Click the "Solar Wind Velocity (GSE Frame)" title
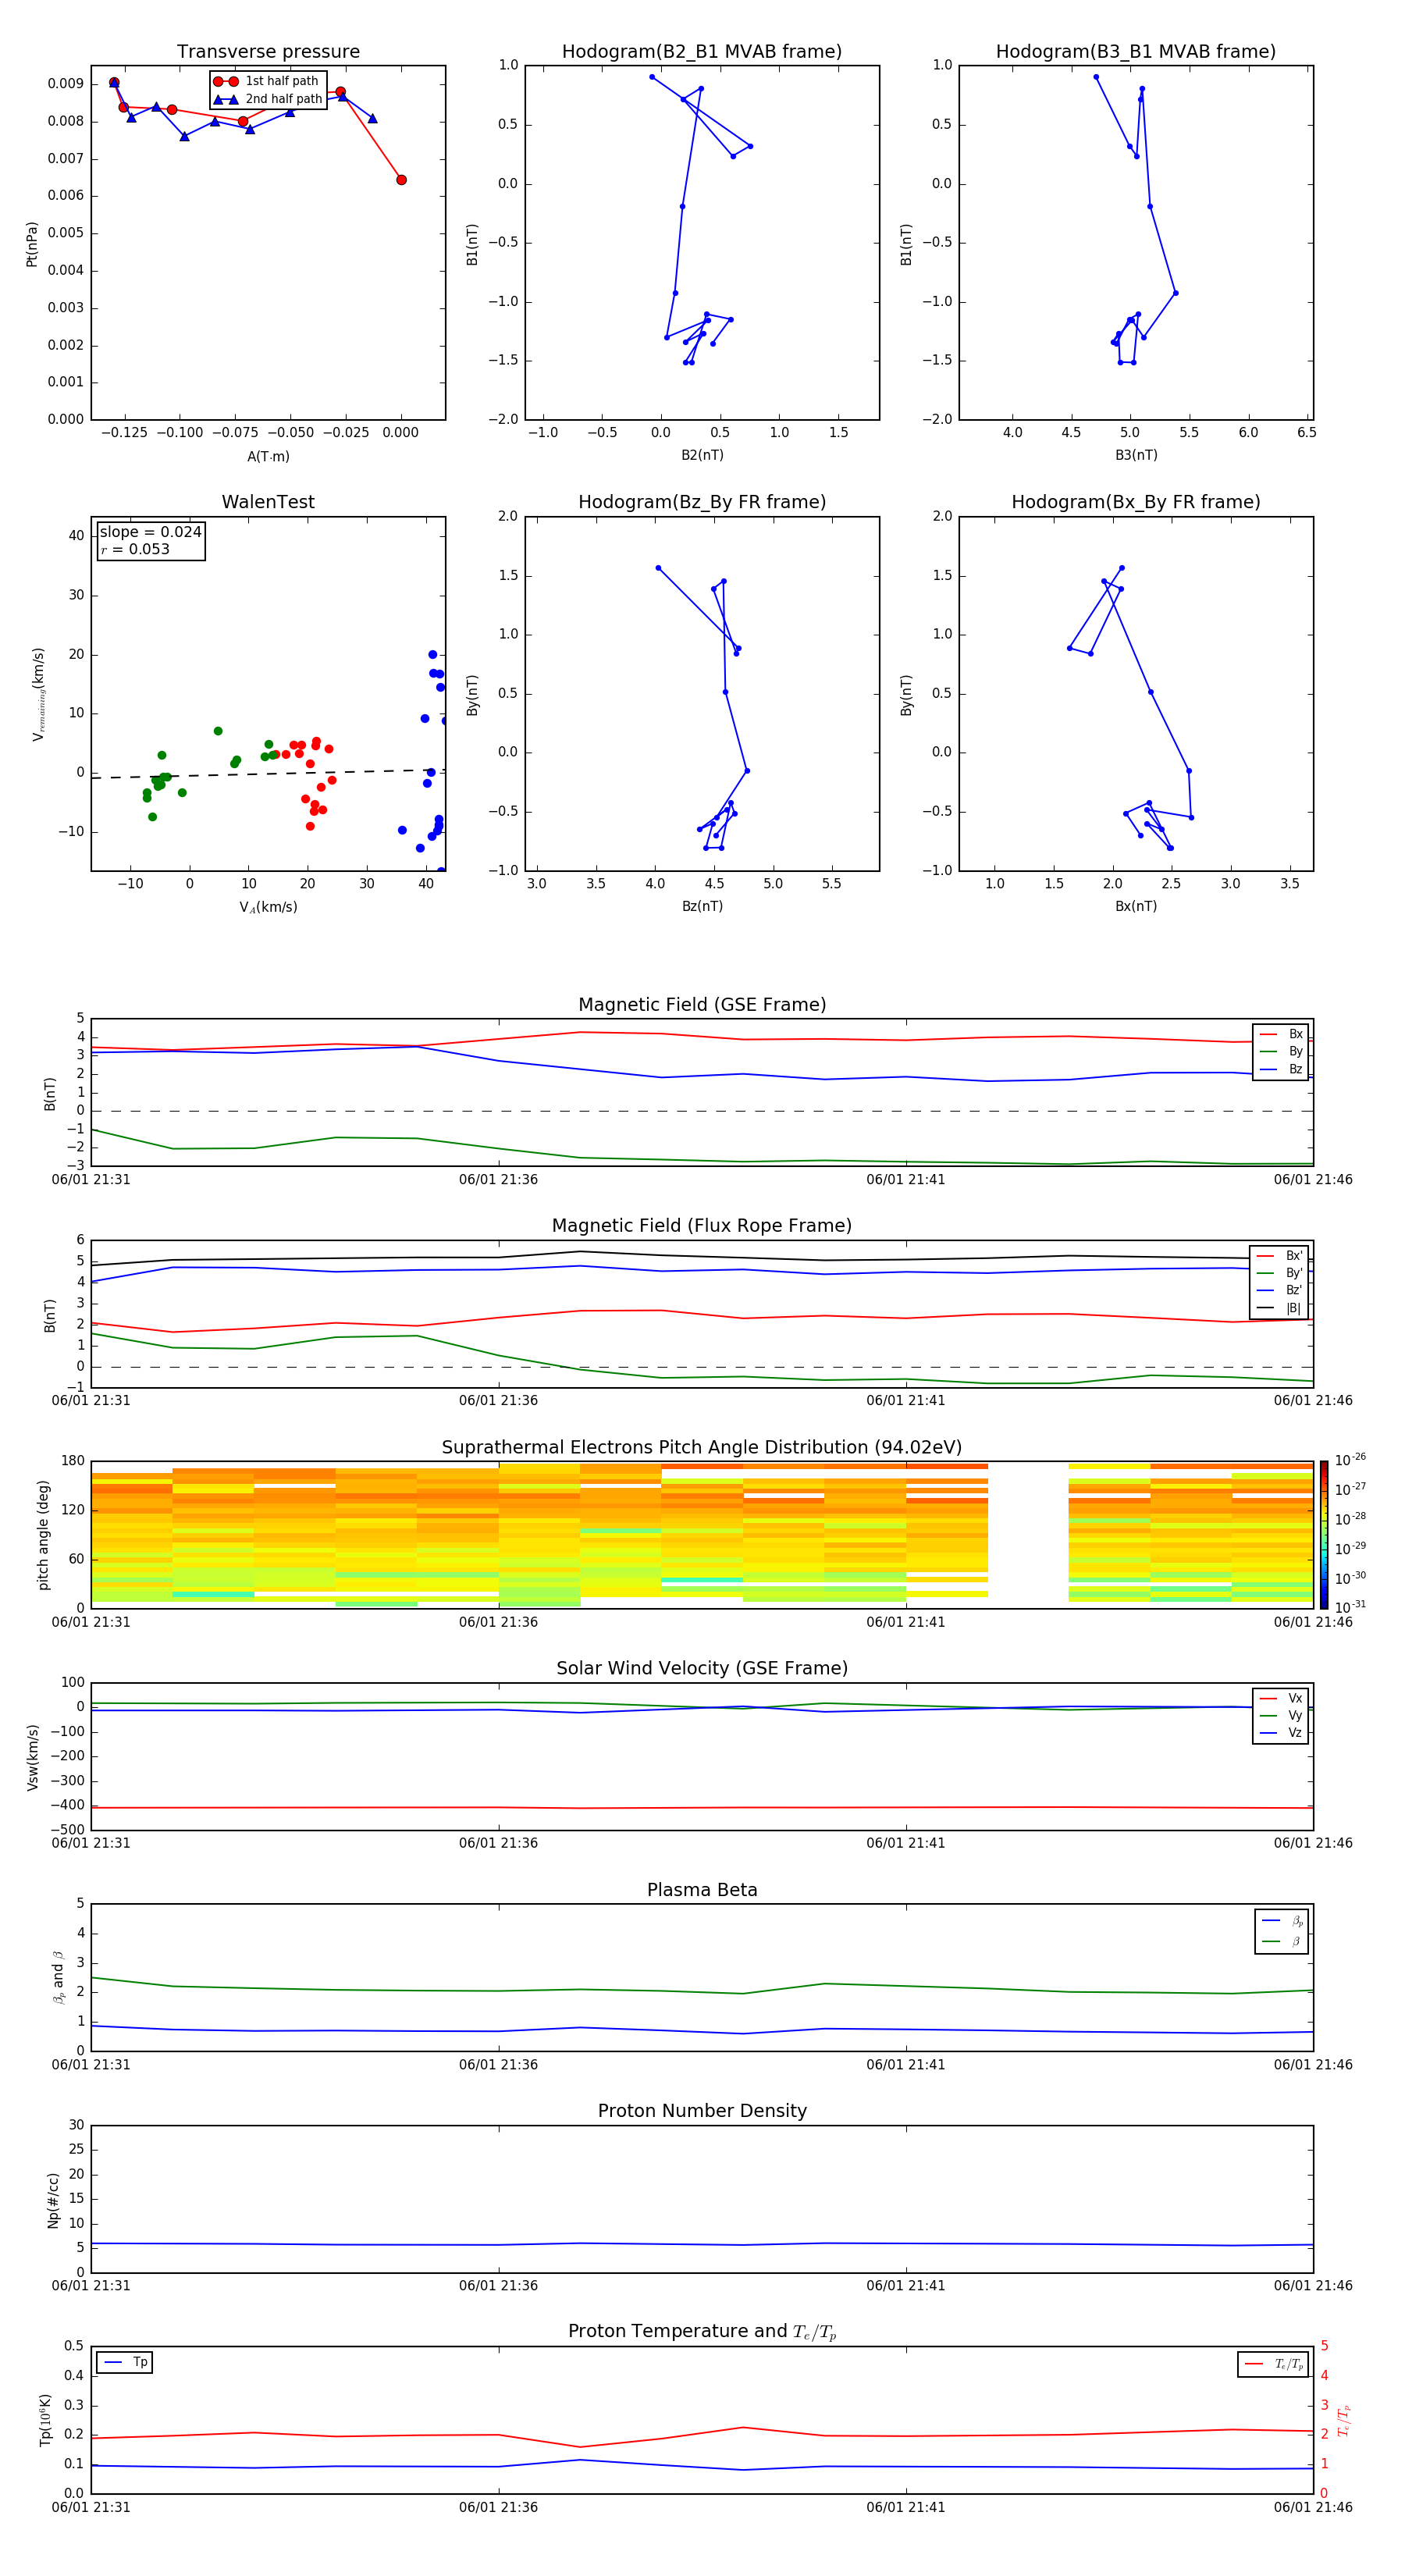This screenshot has height=2576, width=1405. coord(702,1669)
